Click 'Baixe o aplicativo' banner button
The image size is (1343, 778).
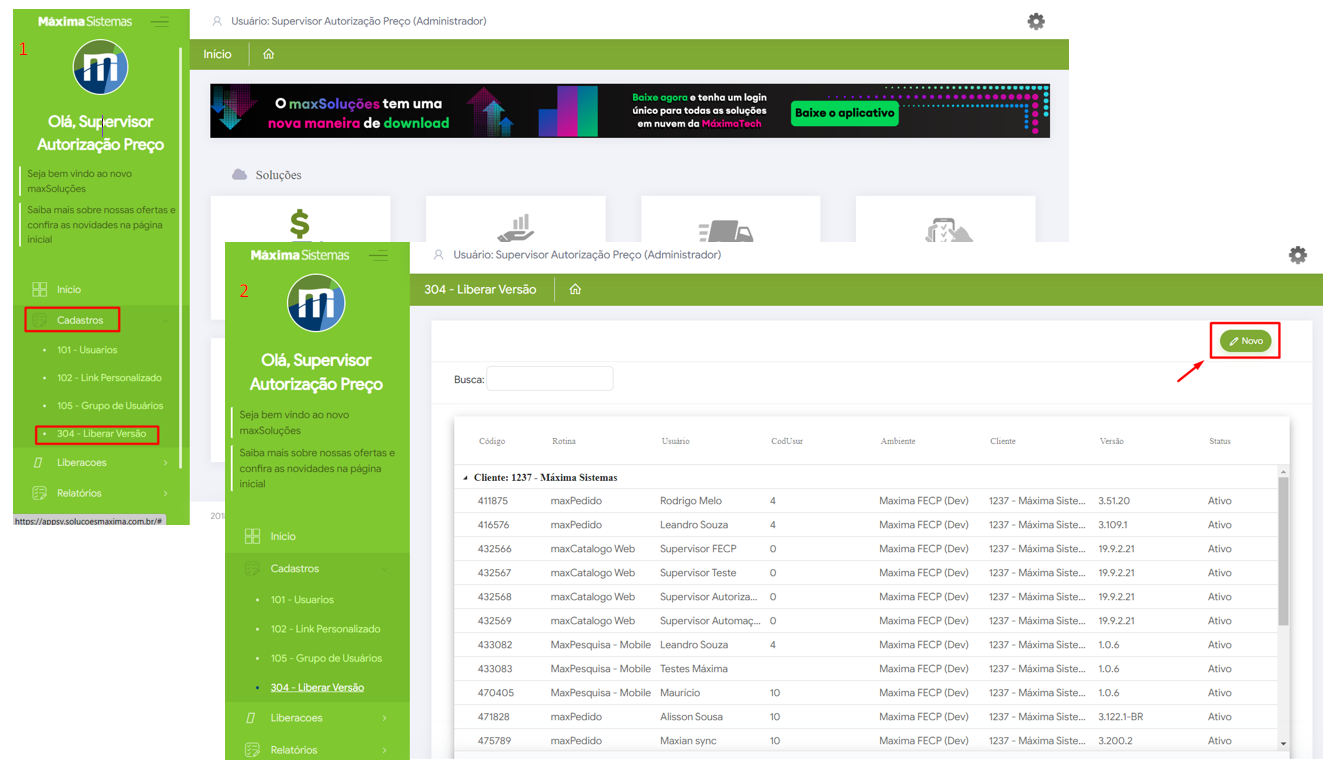click(x=844, y=113)
